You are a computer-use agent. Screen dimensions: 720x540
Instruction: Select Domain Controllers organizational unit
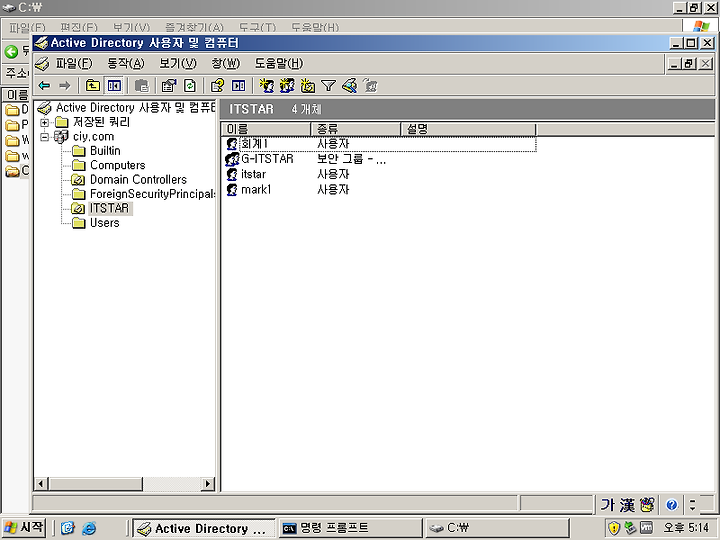click(x=138, y=180)
